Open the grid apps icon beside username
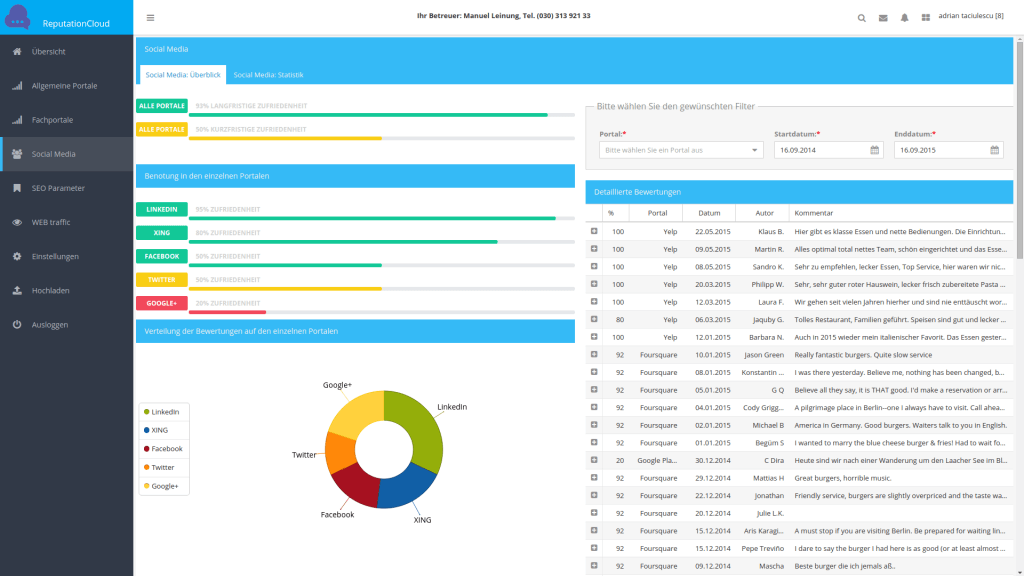 [926, 17]
